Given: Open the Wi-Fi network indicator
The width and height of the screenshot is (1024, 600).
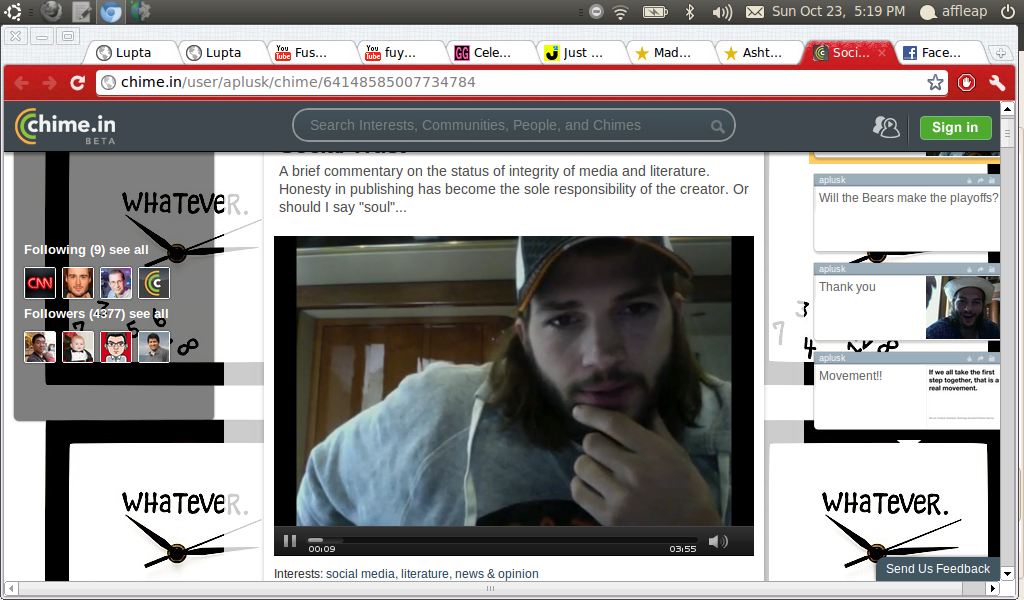Looking at the screenshot, I should 620,12.
